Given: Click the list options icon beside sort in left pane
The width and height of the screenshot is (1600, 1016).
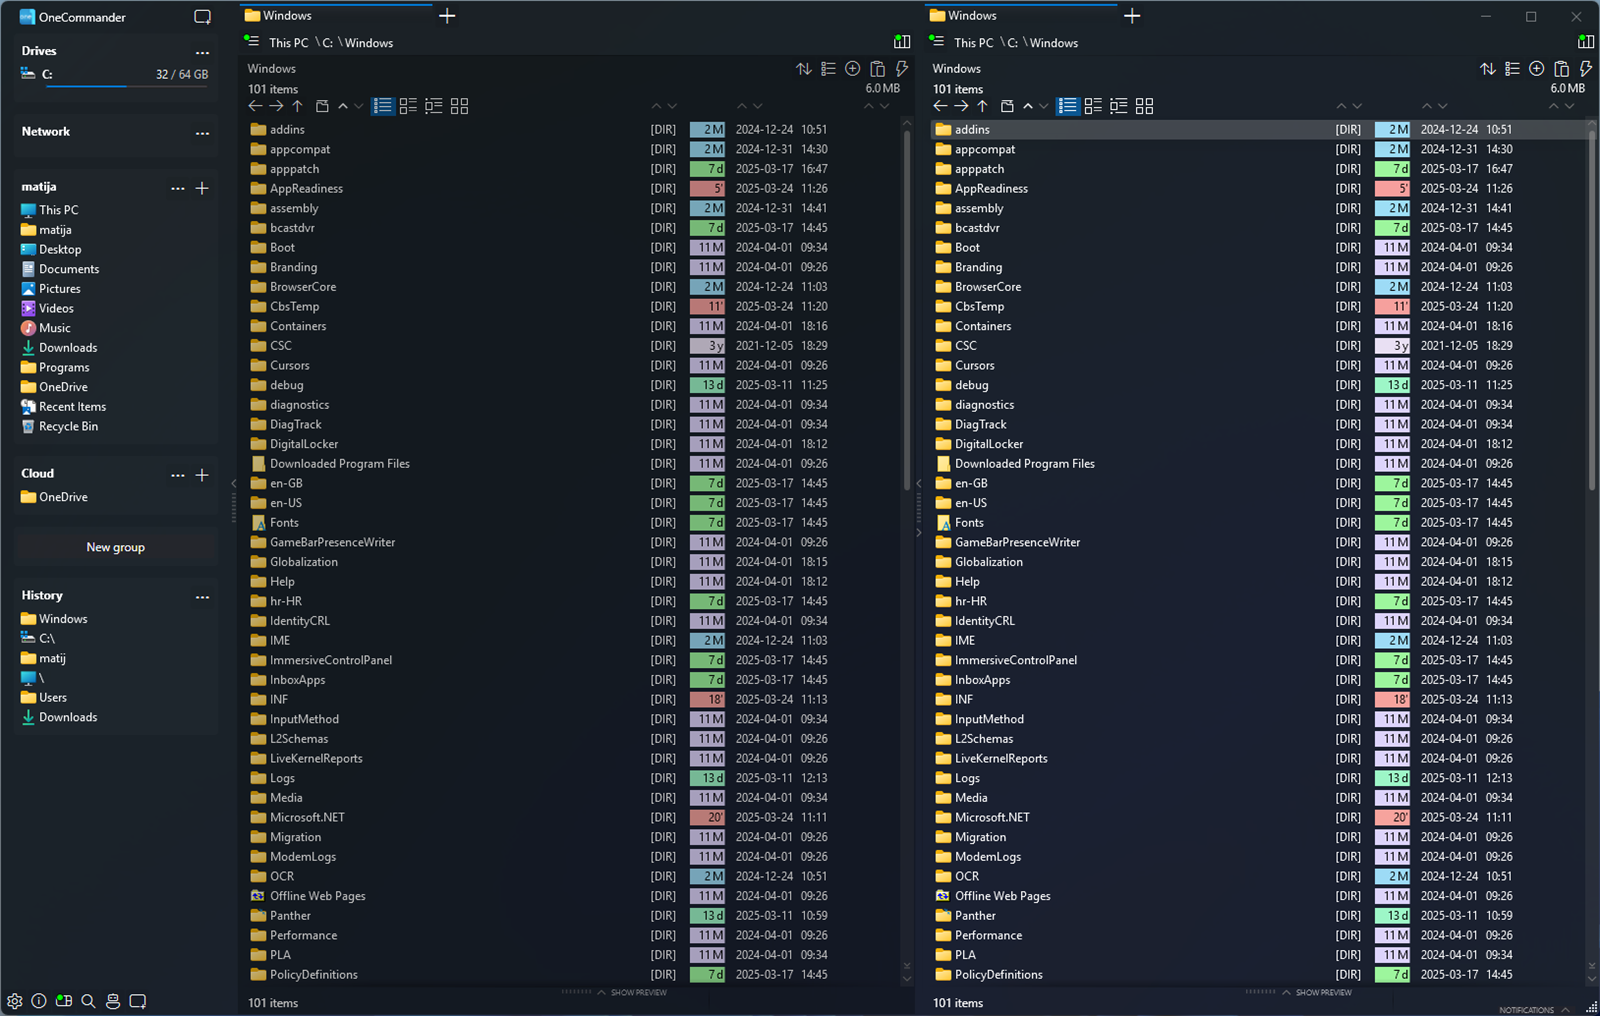Looking at the screenshot, I should tap(828, 69).
